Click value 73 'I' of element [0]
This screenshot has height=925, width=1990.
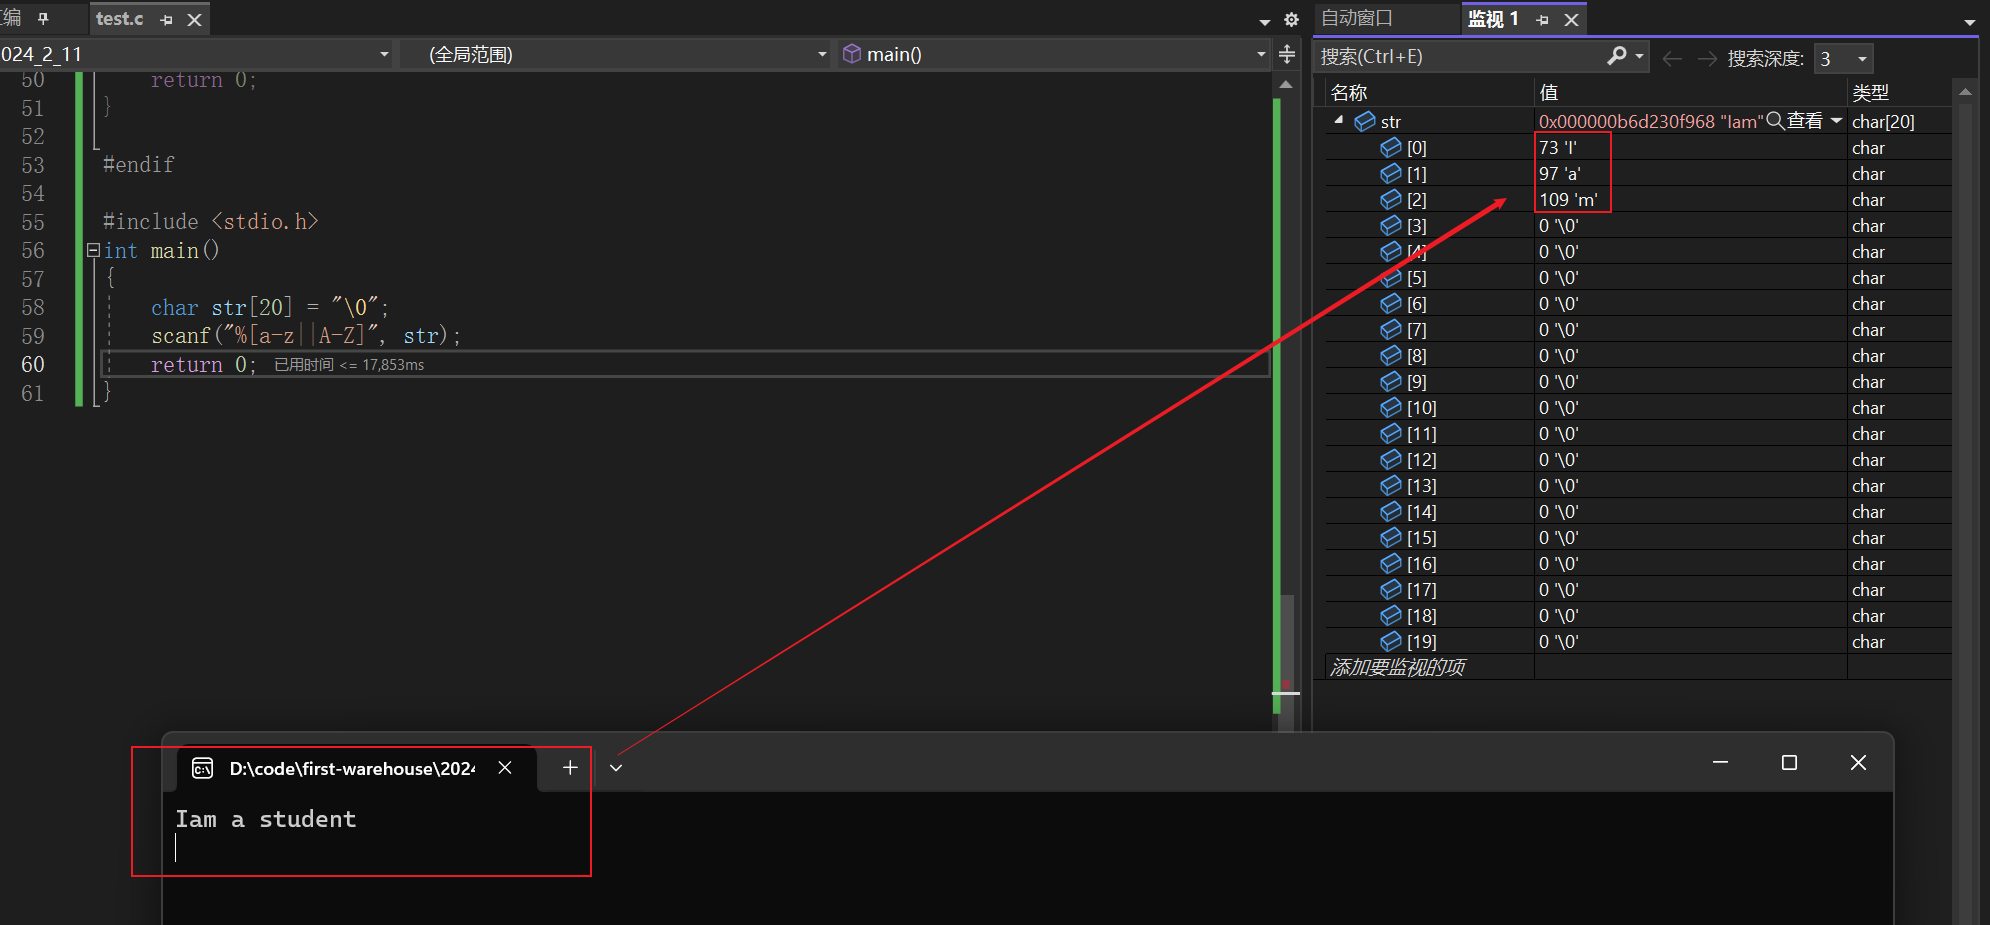(x=1557, y=147)
